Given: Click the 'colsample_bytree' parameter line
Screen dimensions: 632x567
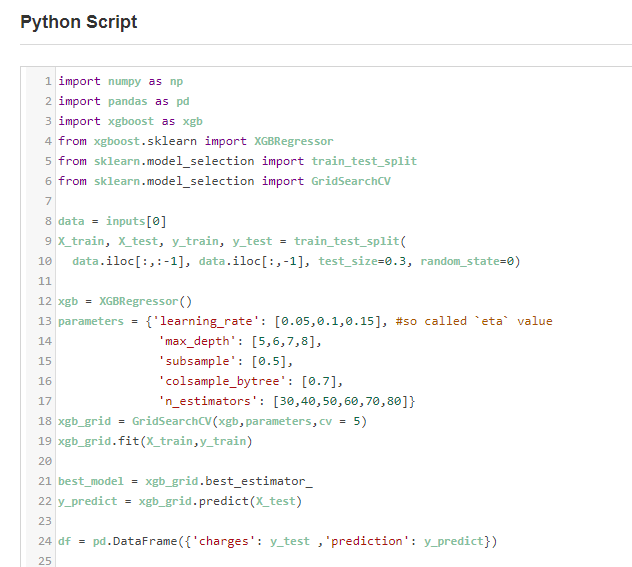Looking at the screenshot, I should click(251, 381).
